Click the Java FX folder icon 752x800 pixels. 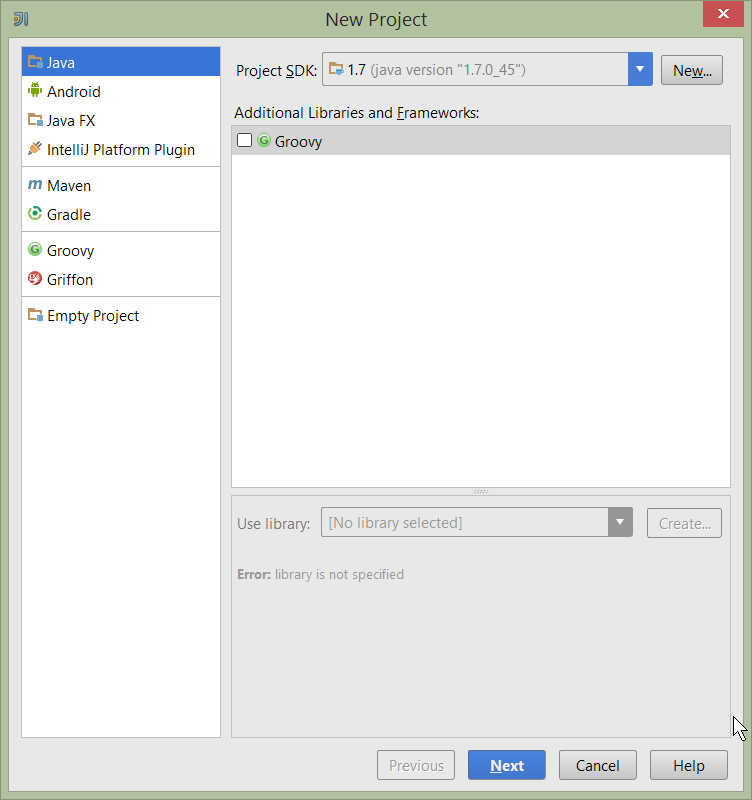tap(35, 120)
